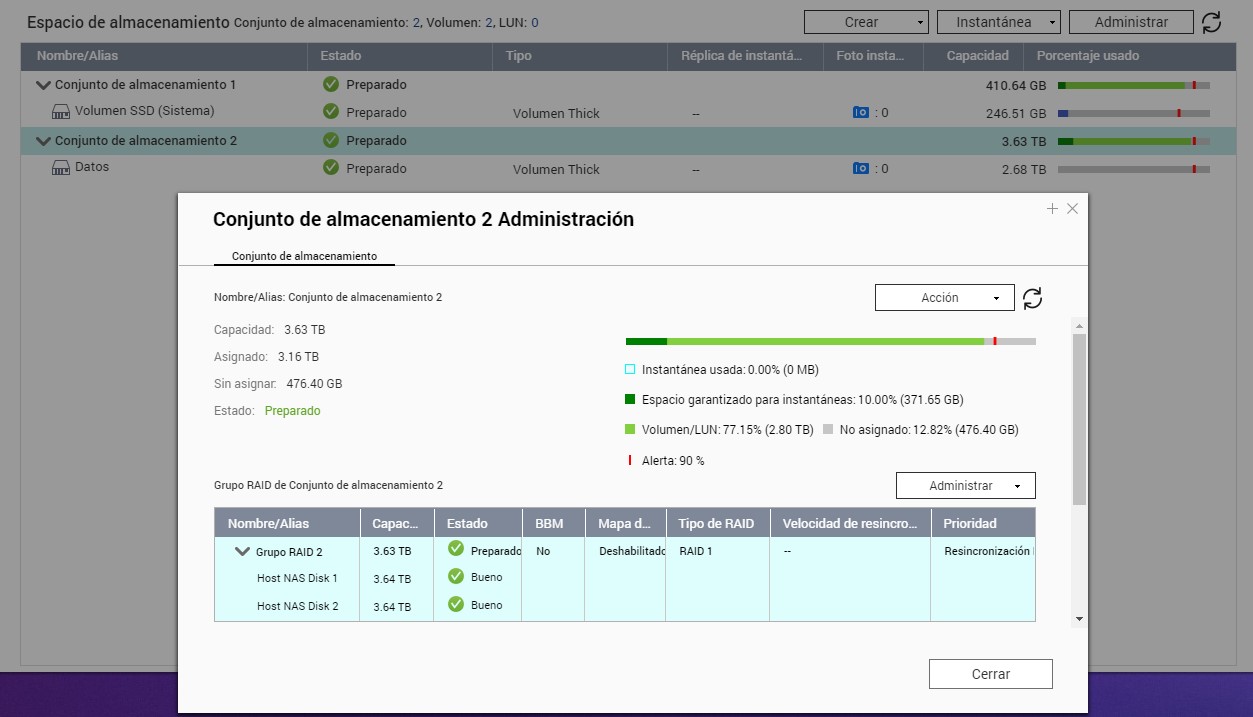Viewport: 1253px width, 717px height.
Task: Click the Volumen SSD (Sistema) disk icon
Action: point(60,112)
